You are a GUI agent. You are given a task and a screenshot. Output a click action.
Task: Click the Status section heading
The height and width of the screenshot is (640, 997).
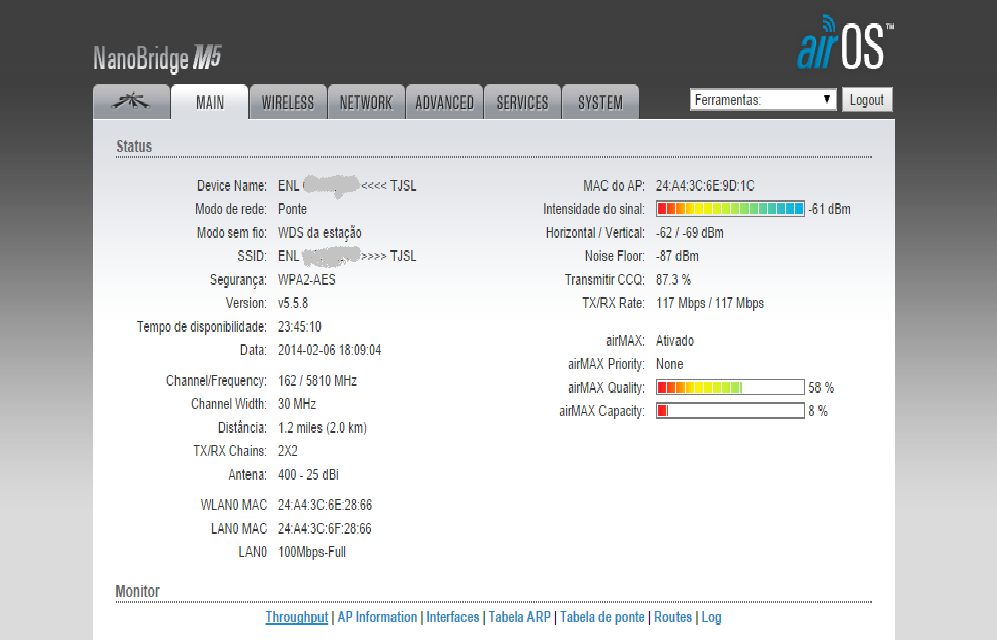point(134,146)
